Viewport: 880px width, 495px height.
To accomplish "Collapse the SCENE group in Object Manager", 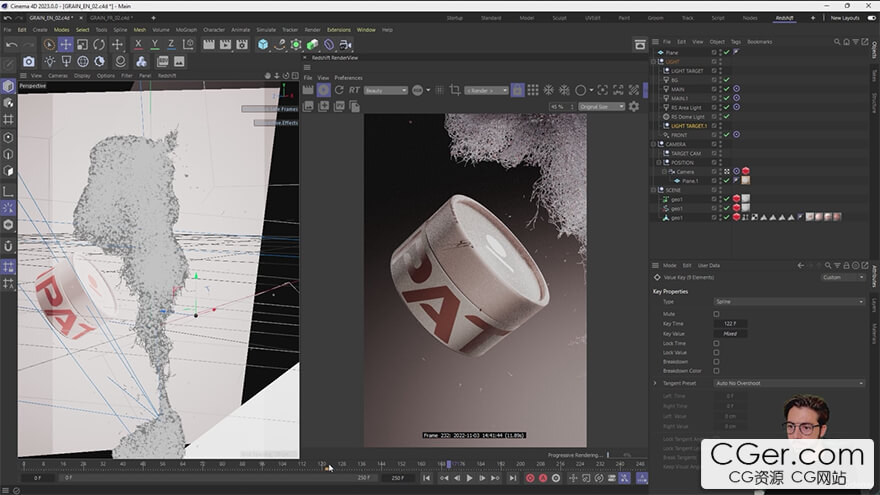I will (x=653, y=190).
